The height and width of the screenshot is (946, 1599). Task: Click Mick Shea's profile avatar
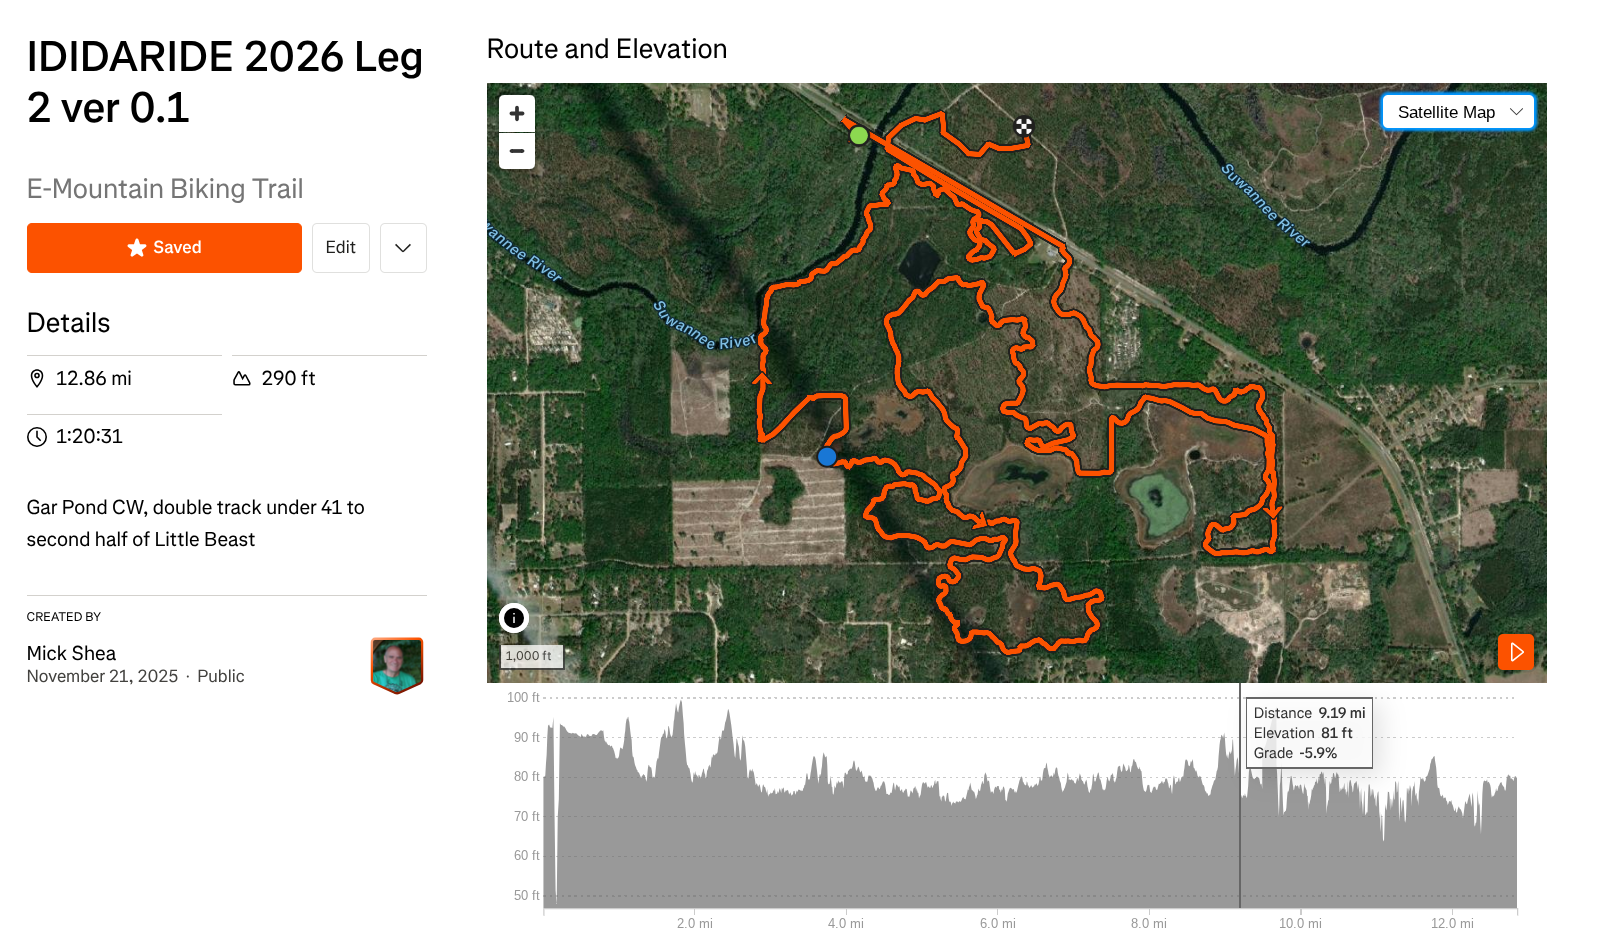[x=397, y=664]
